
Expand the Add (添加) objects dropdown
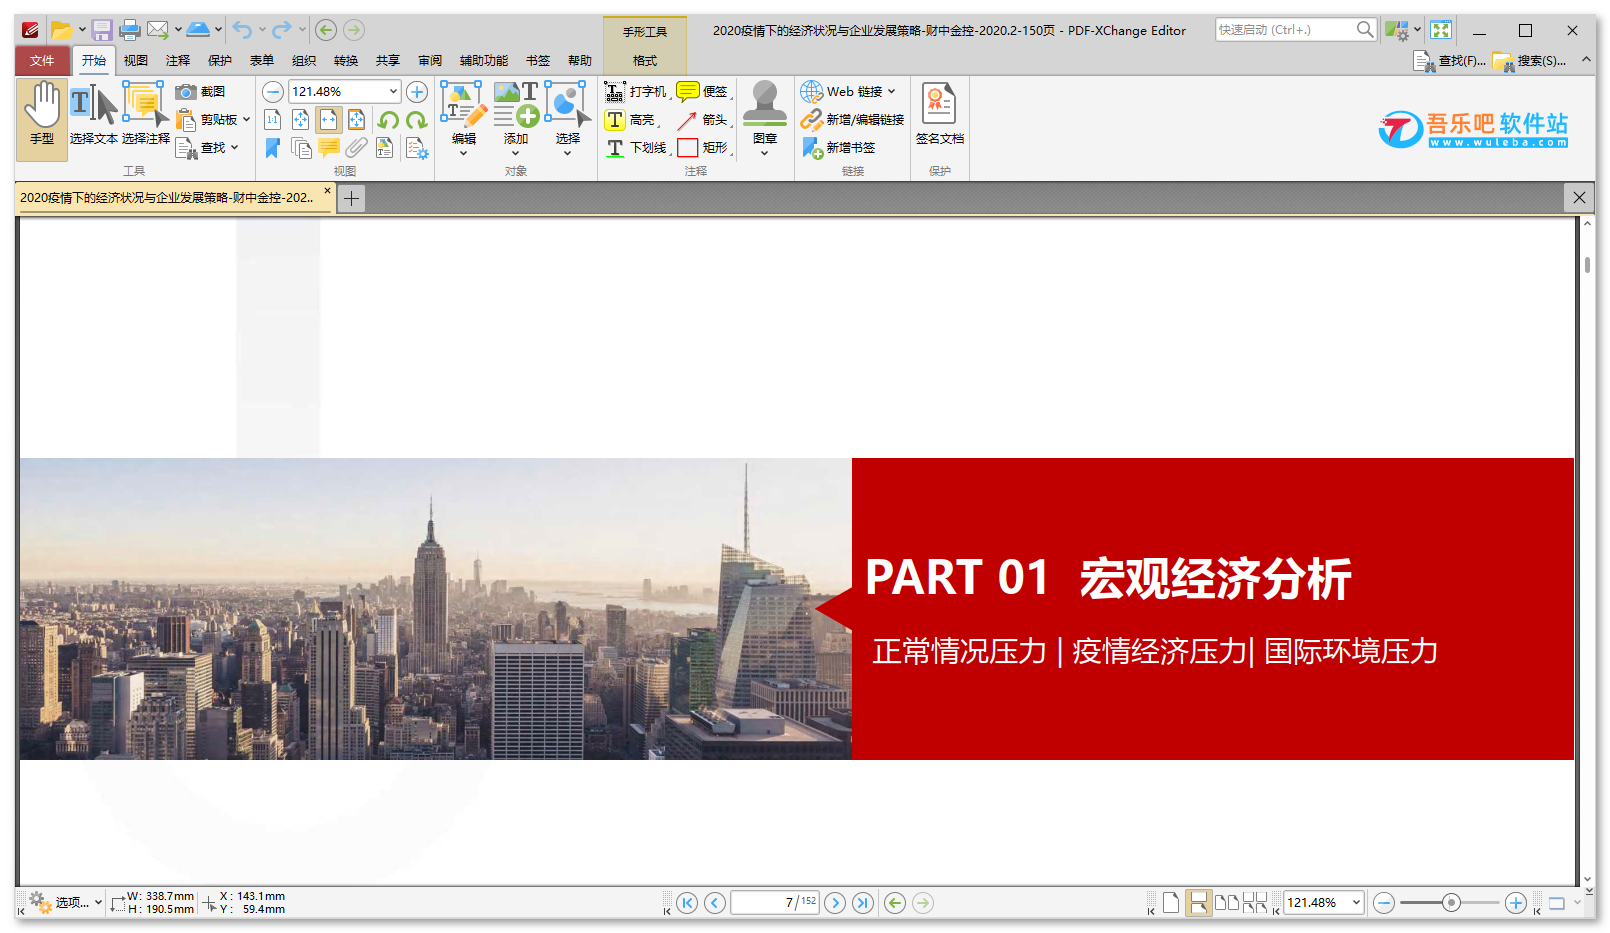515,153
